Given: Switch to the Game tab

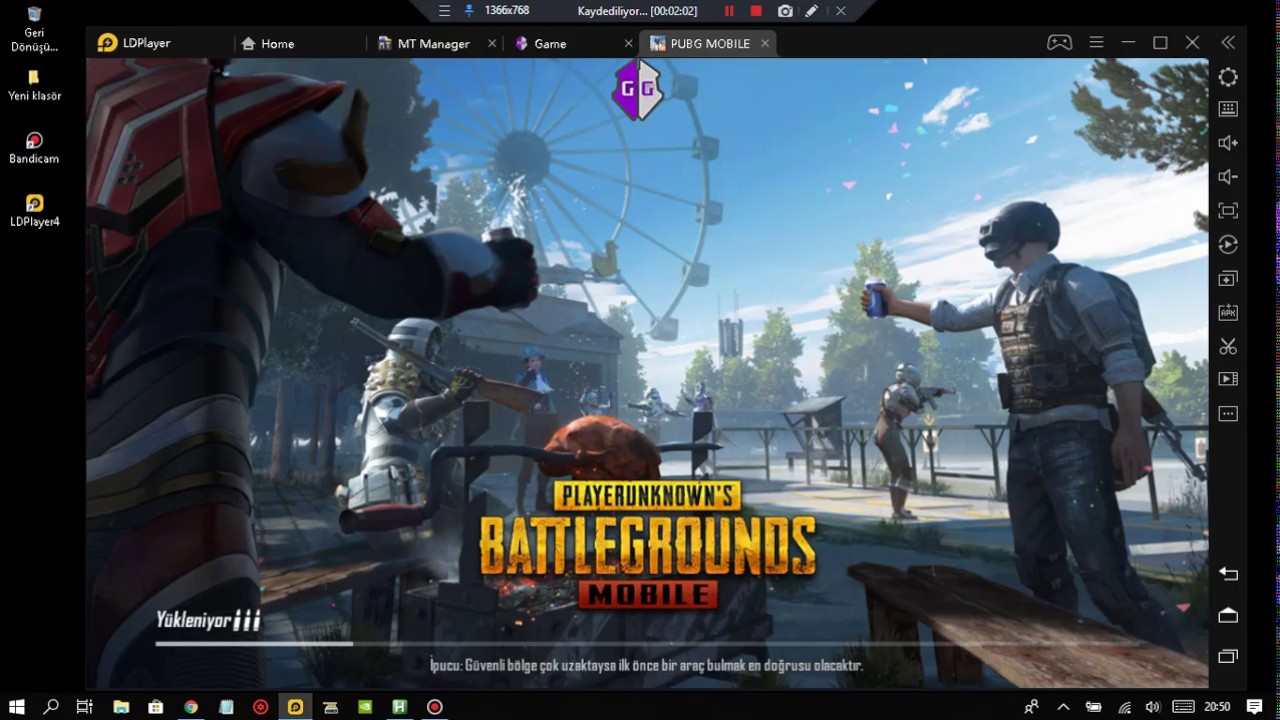Looking at the screenshot, I should coord(540,43).
